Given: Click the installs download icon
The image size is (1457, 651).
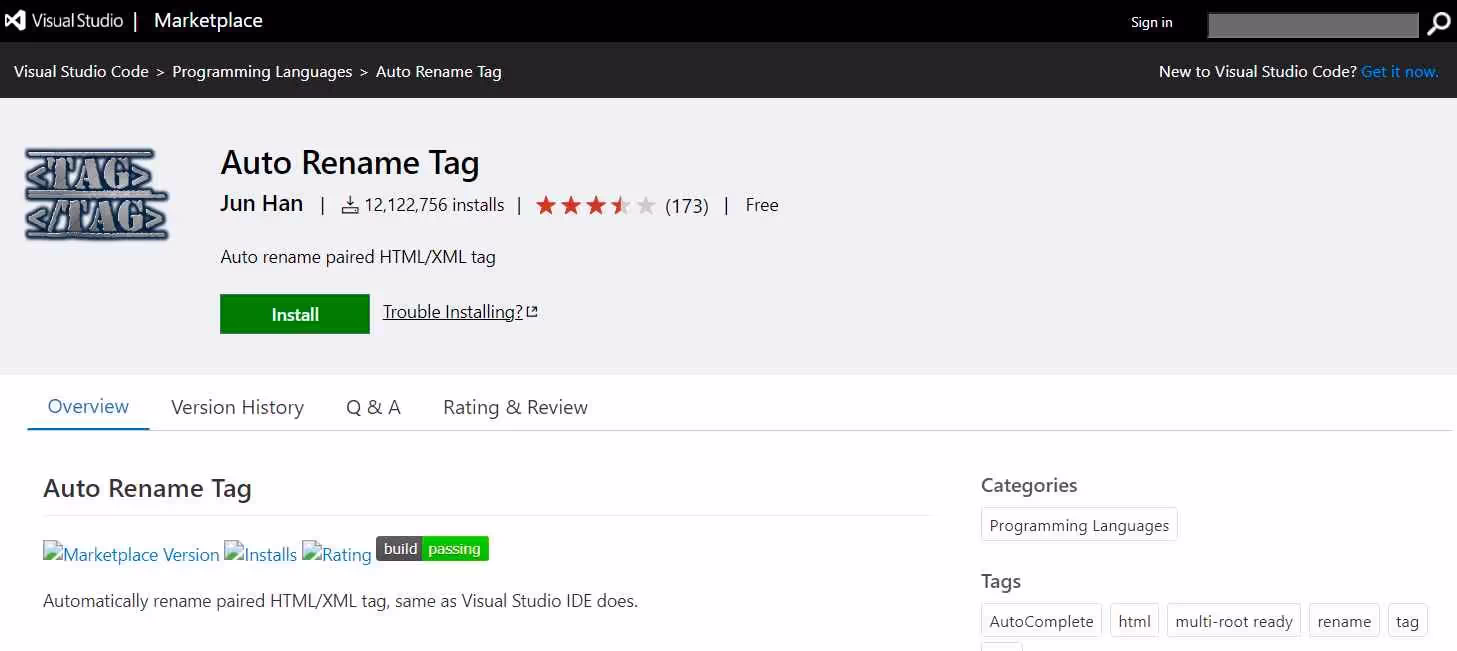Looking at the screenshot, I should tap(350, 206).
